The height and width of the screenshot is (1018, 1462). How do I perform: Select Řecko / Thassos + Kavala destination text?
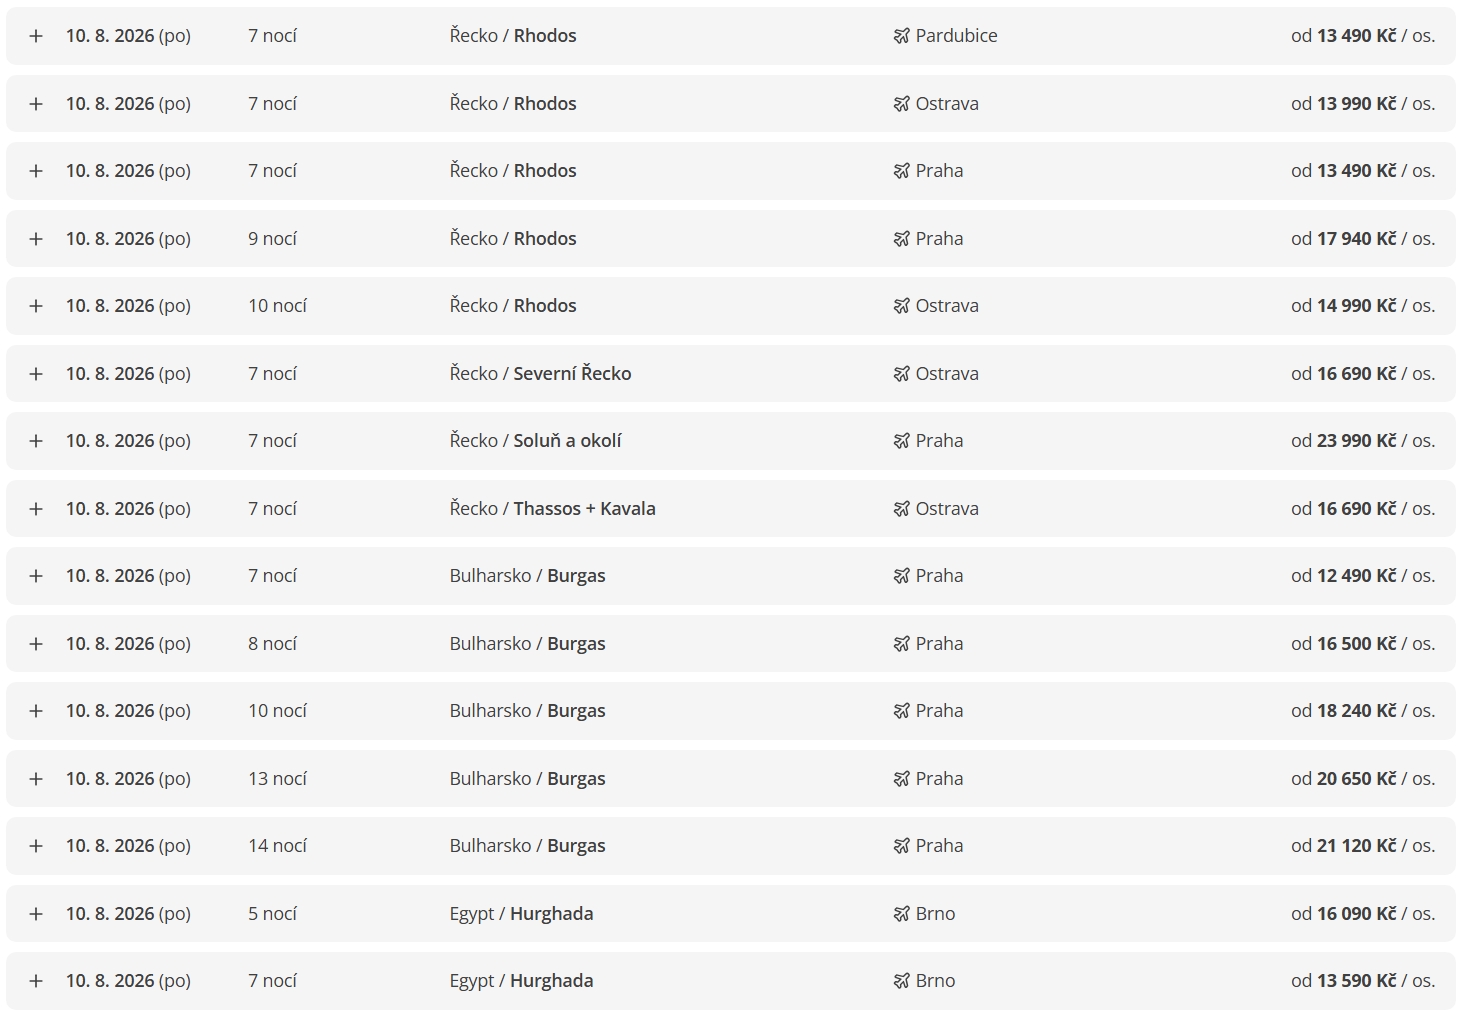pyautogui.click(x=552, y=509)
